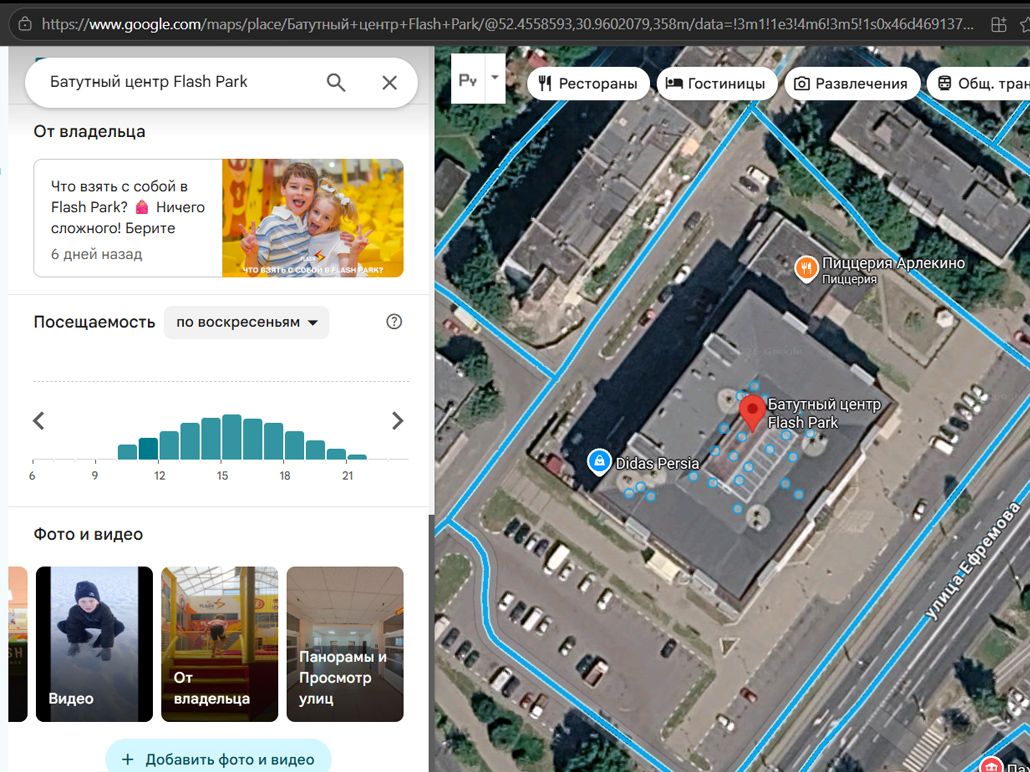Click the Посещаемость heading

pos(94,322)
